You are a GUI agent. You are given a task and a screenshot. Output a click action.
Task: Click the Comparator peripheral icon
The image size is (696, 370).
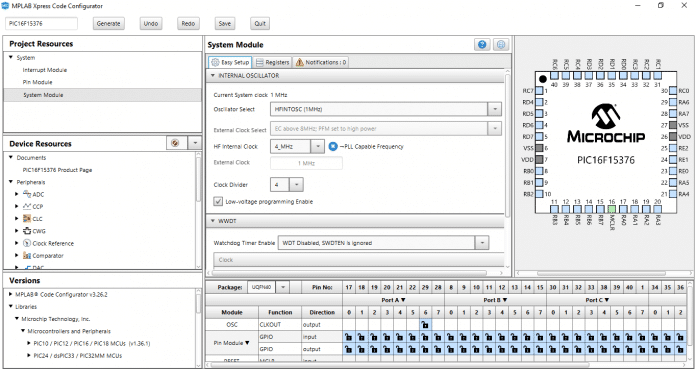tap(27, 256)
